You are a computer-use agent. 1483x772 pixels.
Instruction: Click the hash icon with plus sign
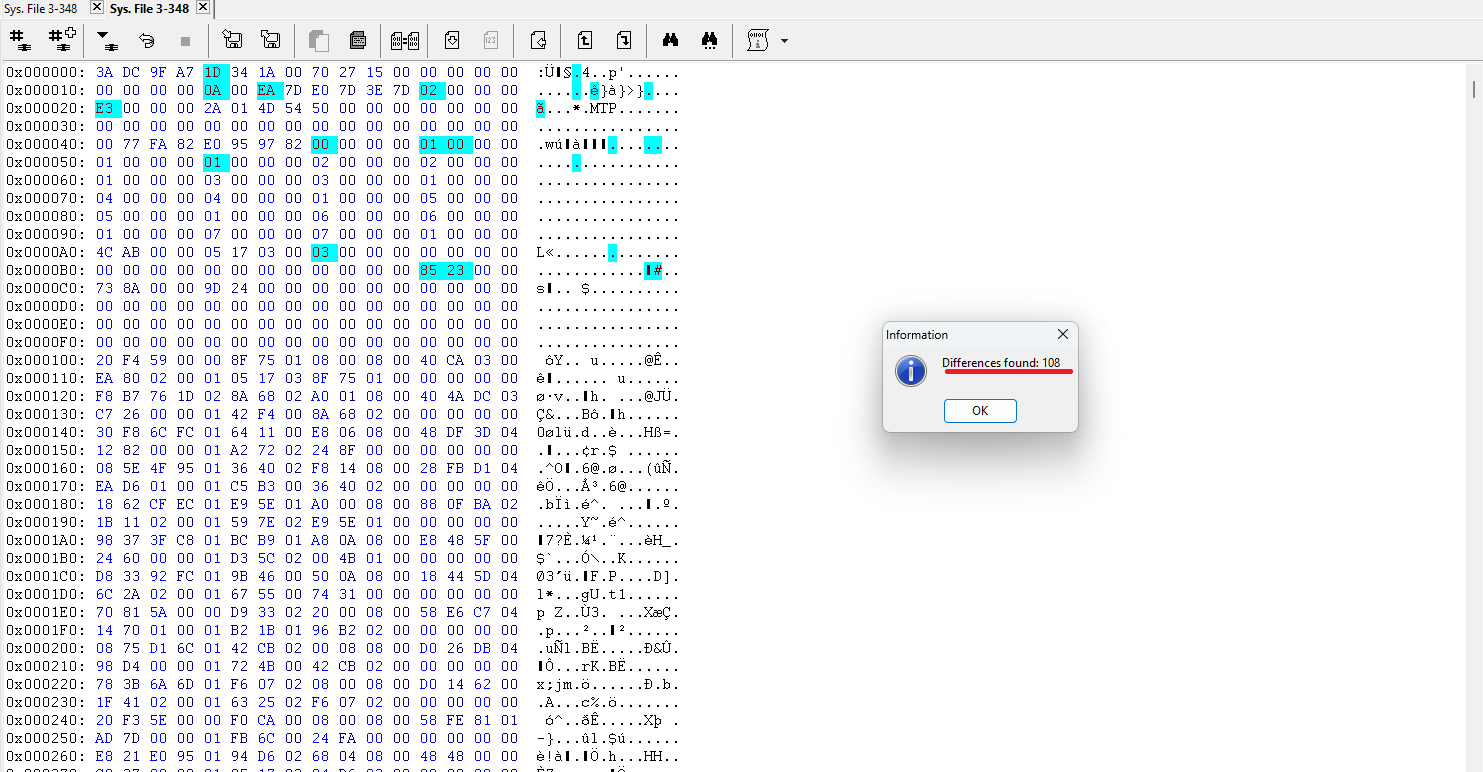coord(63,40)
